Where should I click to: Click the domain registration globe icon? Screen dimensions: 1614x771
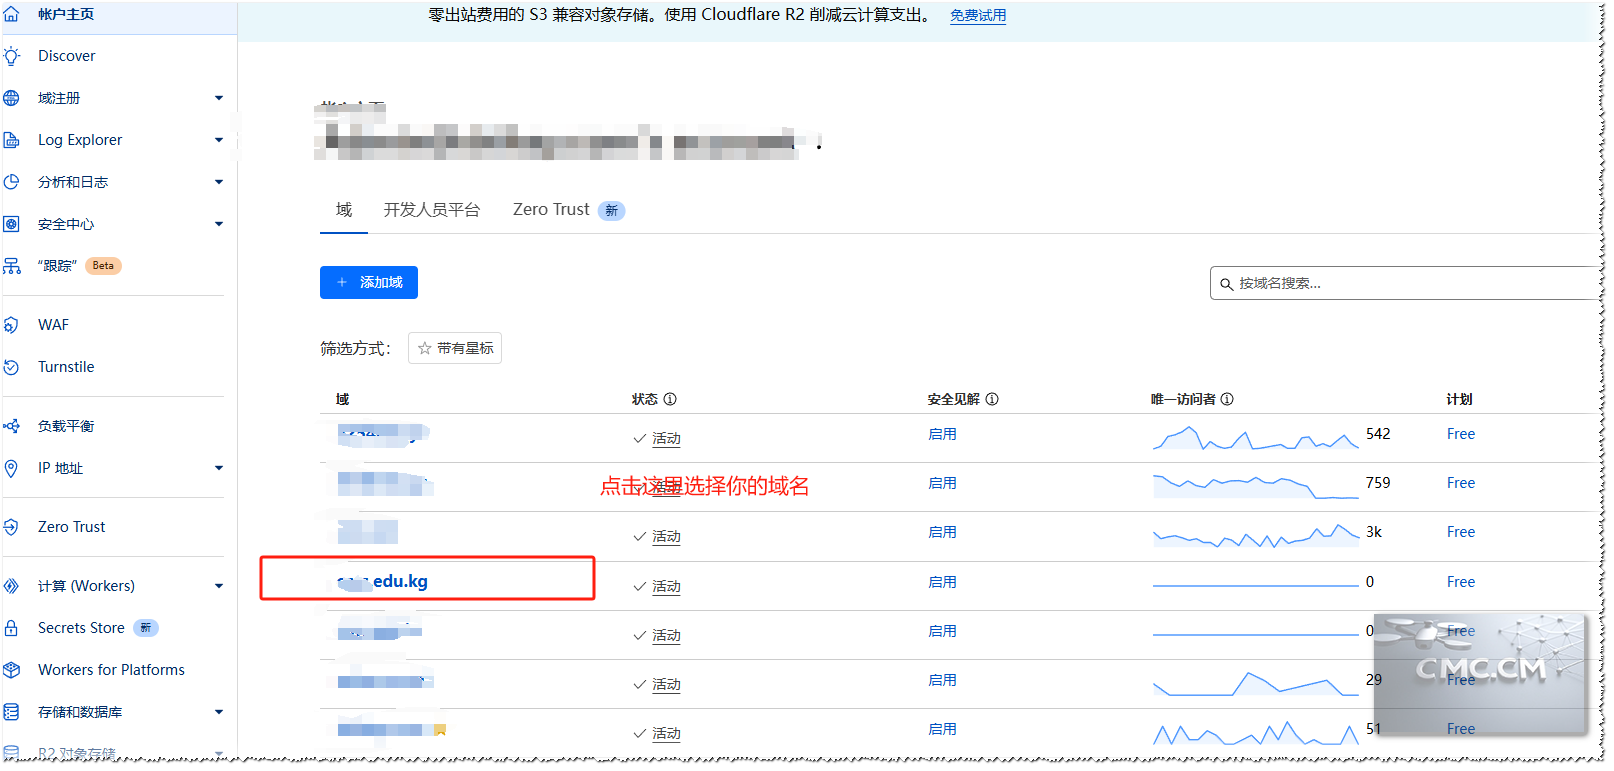click(x=11, y=98)
